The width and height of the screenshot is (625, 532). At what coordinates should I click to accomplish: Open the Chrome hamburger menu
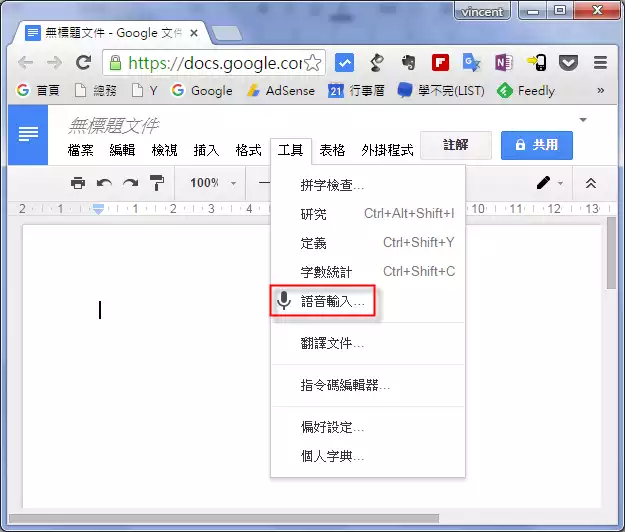[x=600, y=63]
